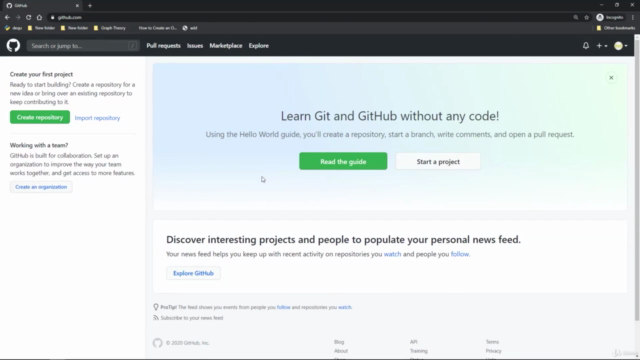Open the Chrome three-dot menu
Viewport: 640px width, 360px height.
point(633,18)
